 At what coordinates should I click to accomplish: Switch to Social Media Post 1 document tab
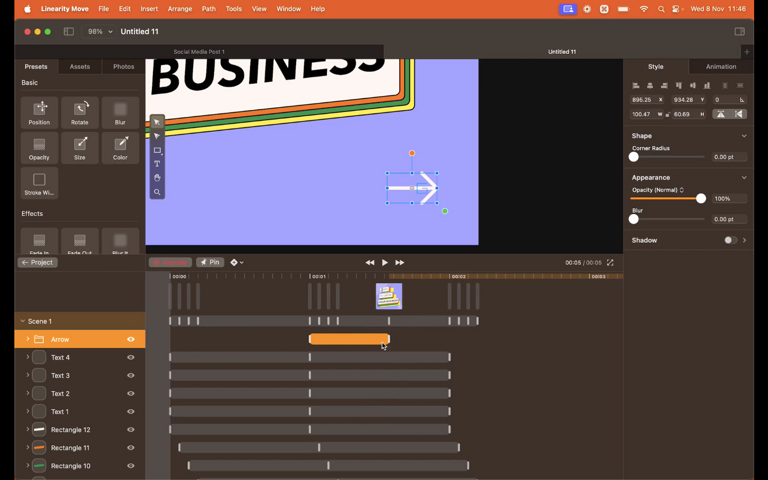199,51
